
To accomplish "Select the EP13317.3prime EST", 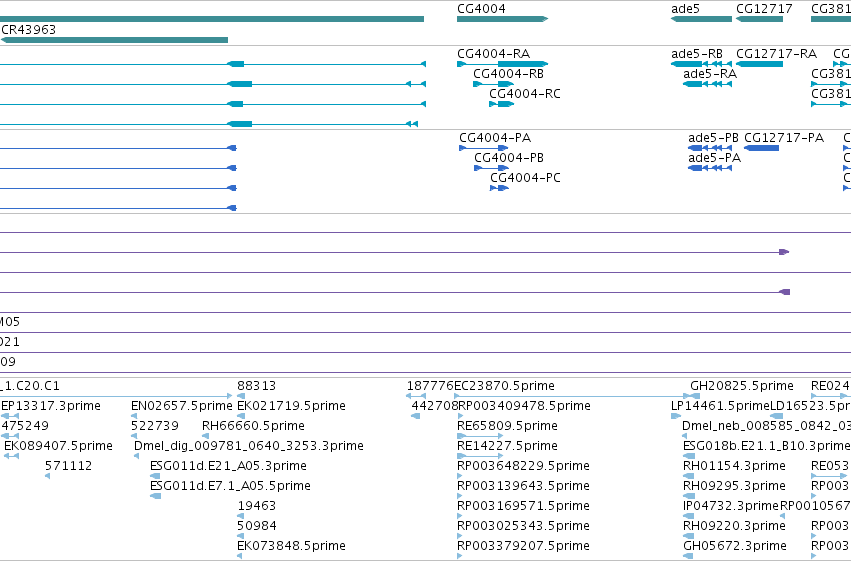I will [10, 416].
